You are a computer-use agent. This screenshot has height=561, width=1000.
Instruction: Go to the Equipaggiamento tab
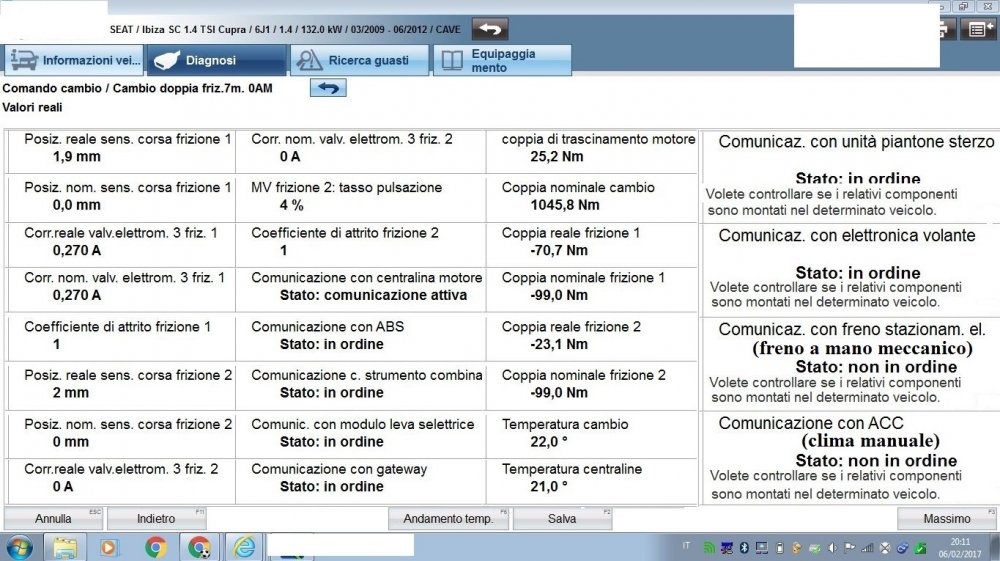click(503, 60)
